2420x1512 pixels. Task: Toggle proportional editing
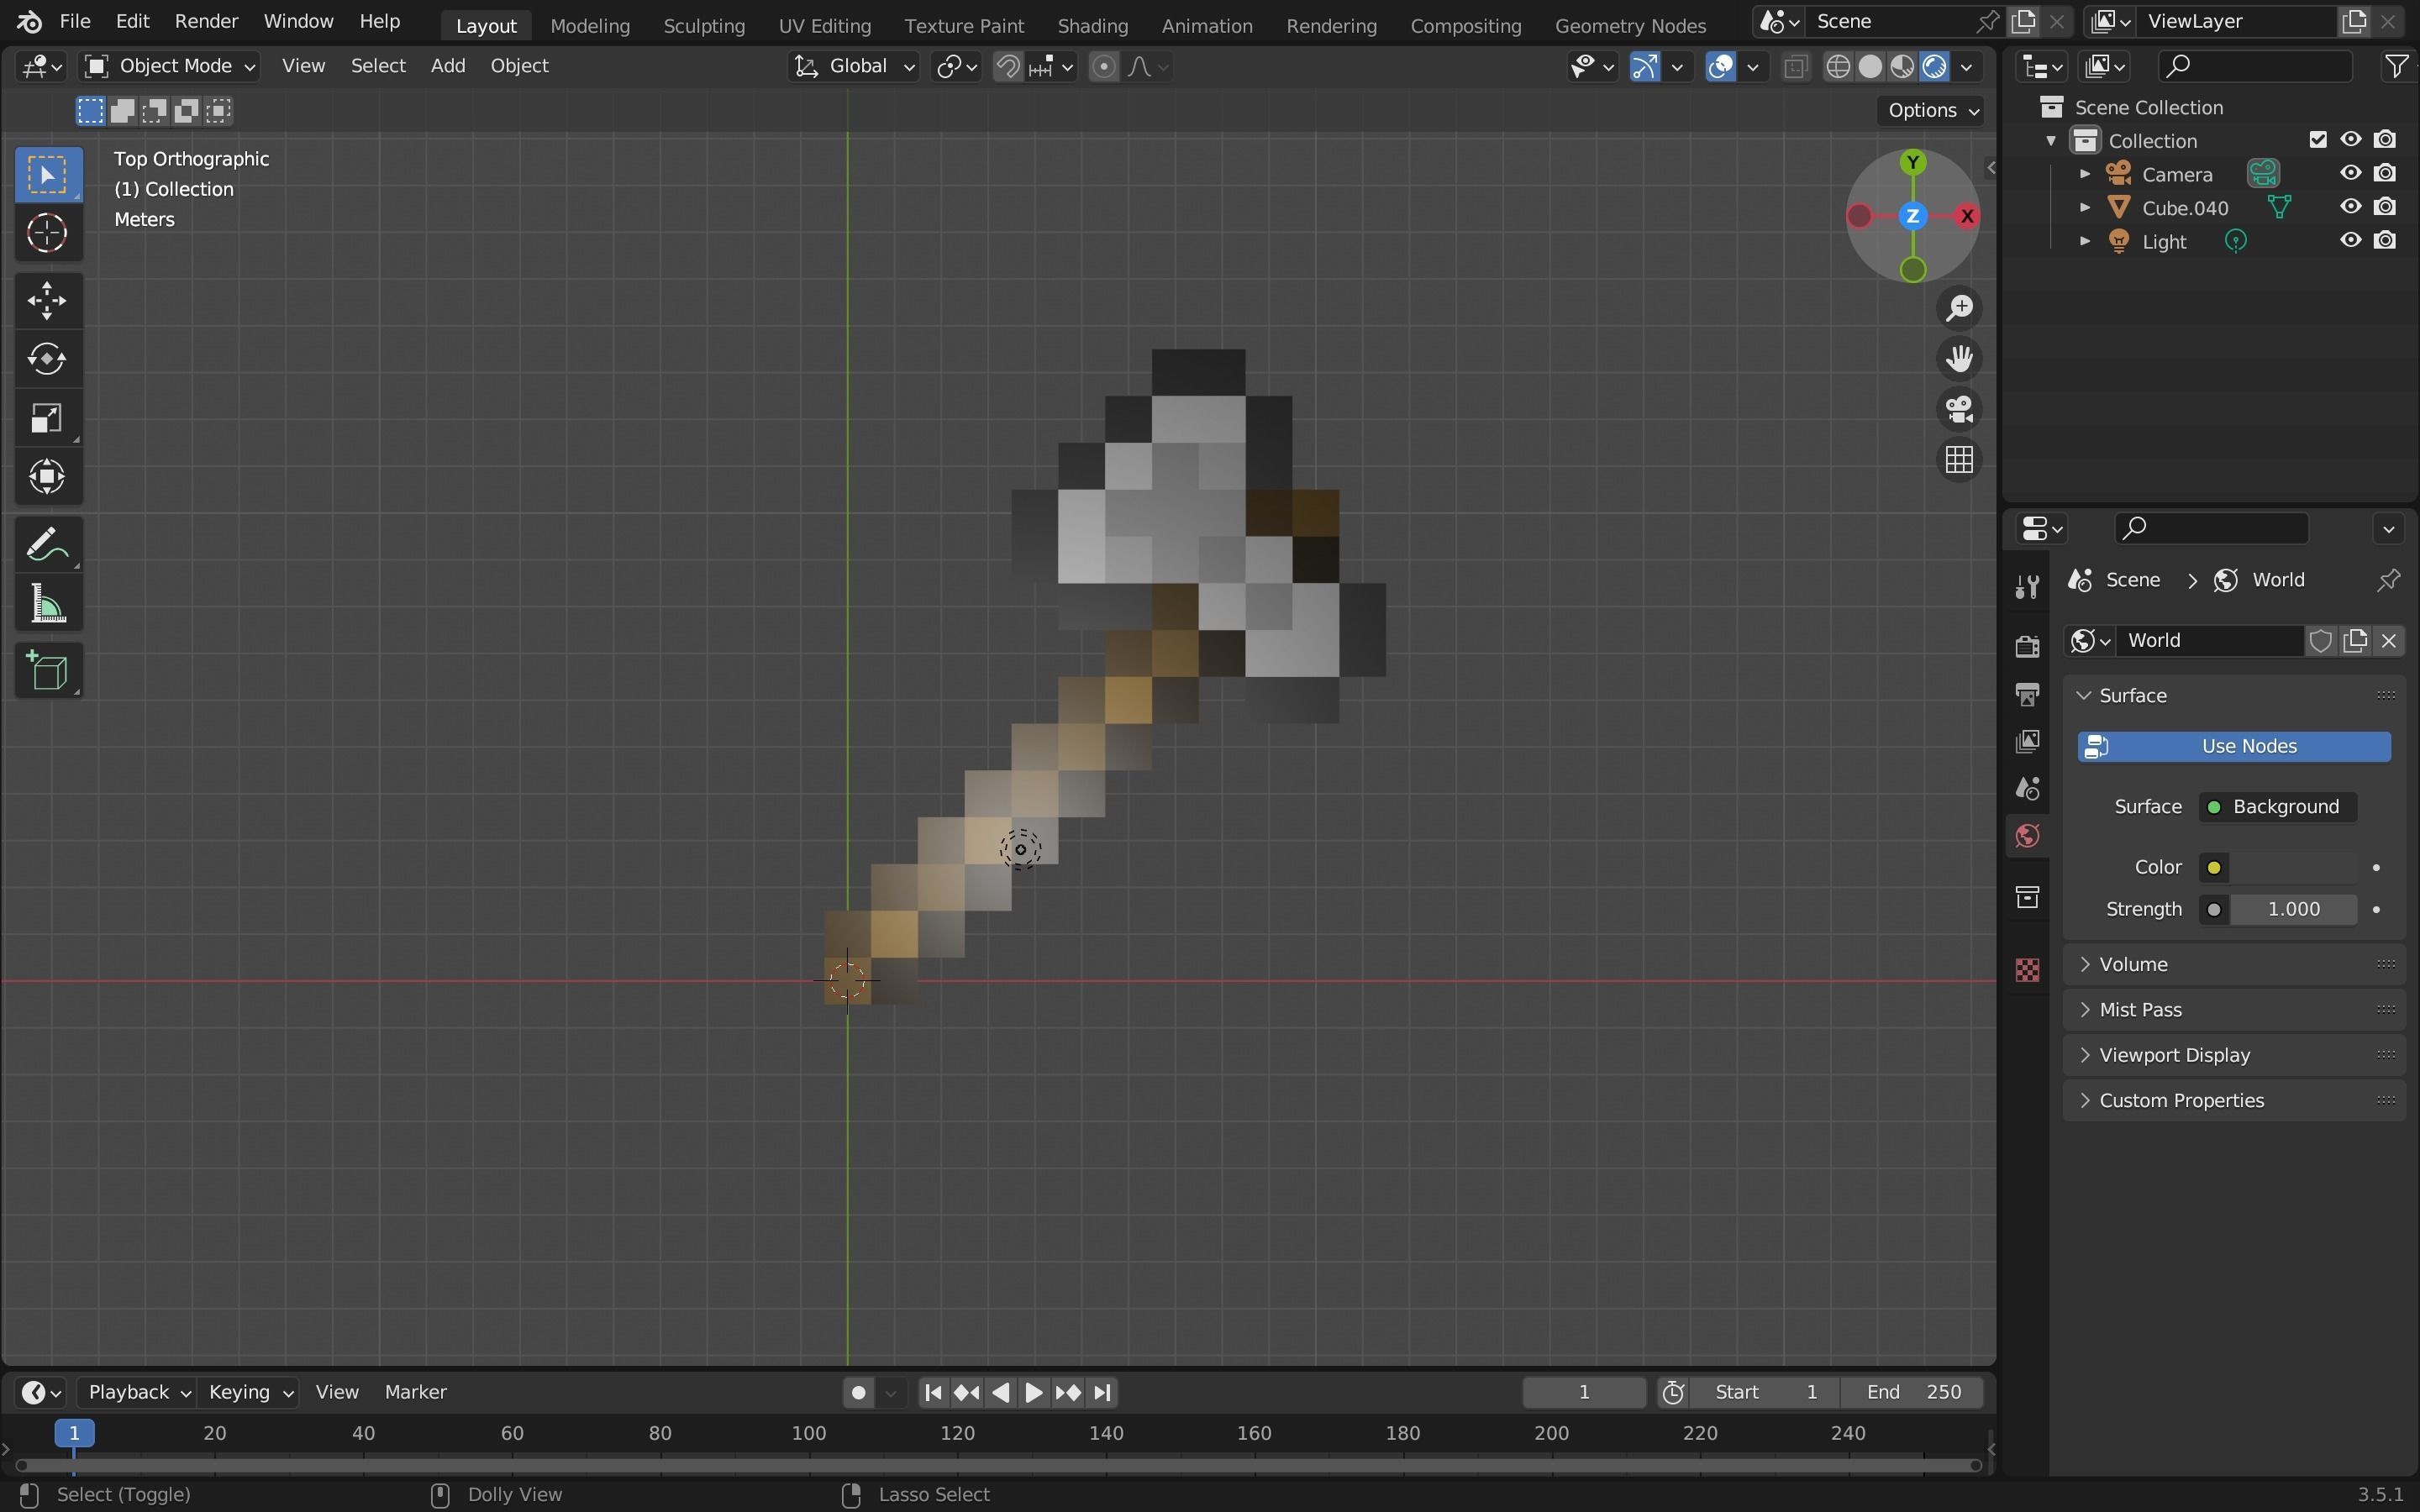(1103, 67)
